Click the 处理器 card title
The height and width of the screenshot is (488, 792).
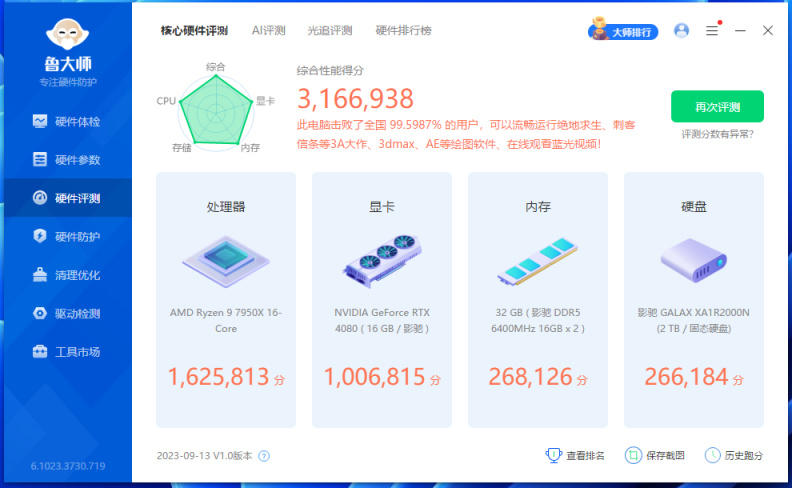[x=226, y=207]
